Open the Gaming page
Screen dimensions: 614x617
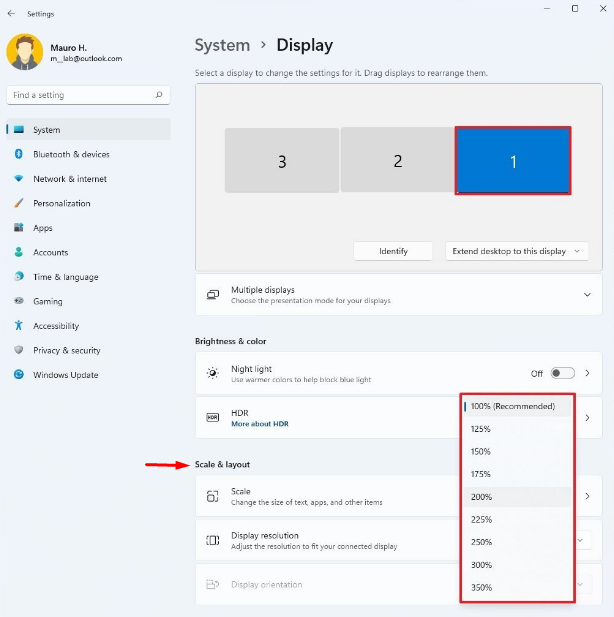pos(89,301)
